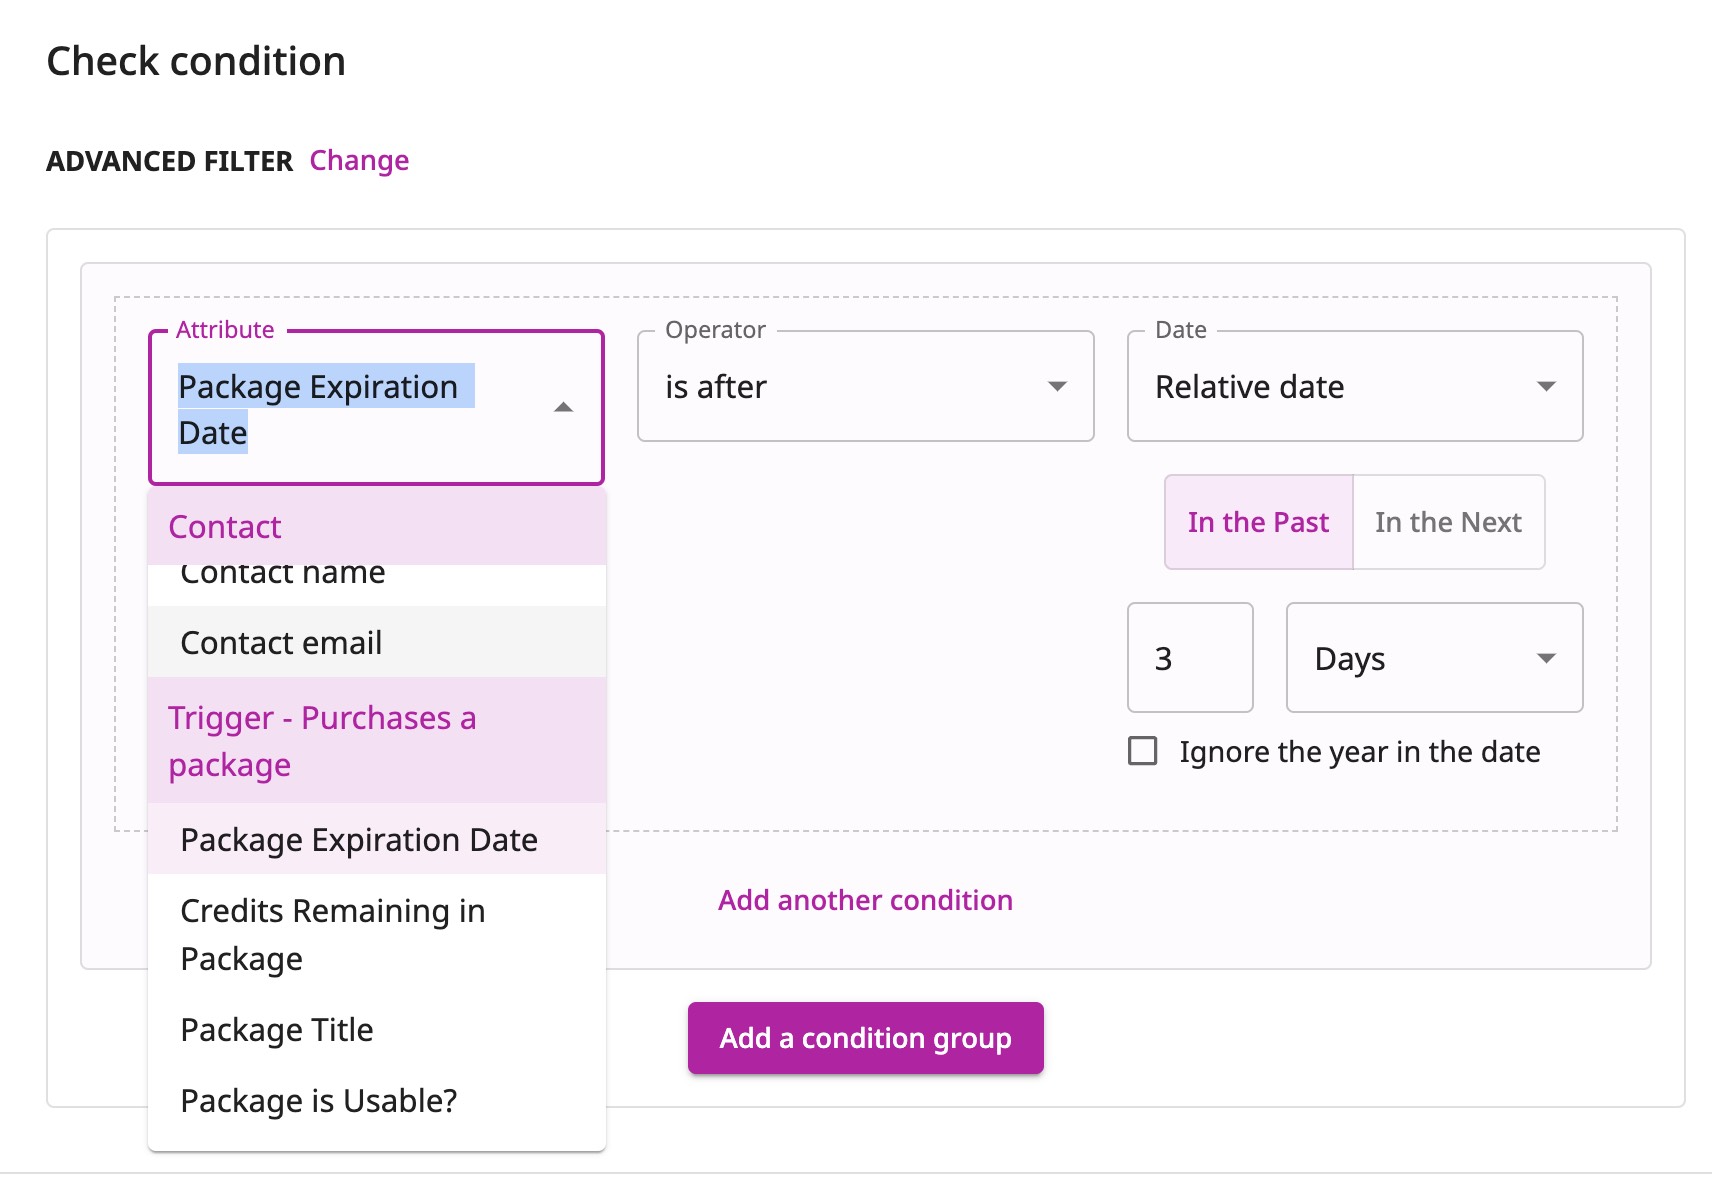Open the Date selector showing 'Relative date'

(x=1354, y=387)
